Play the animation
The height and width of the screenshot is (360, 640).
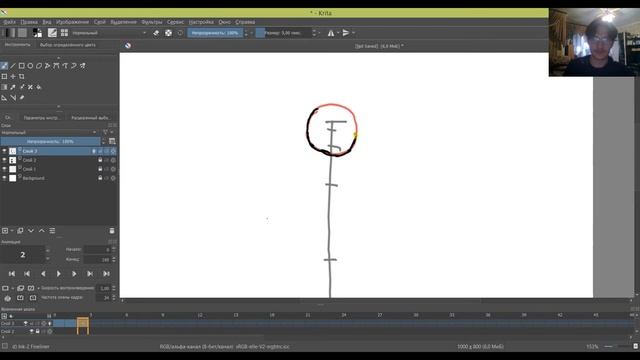(x=58, y=274)
